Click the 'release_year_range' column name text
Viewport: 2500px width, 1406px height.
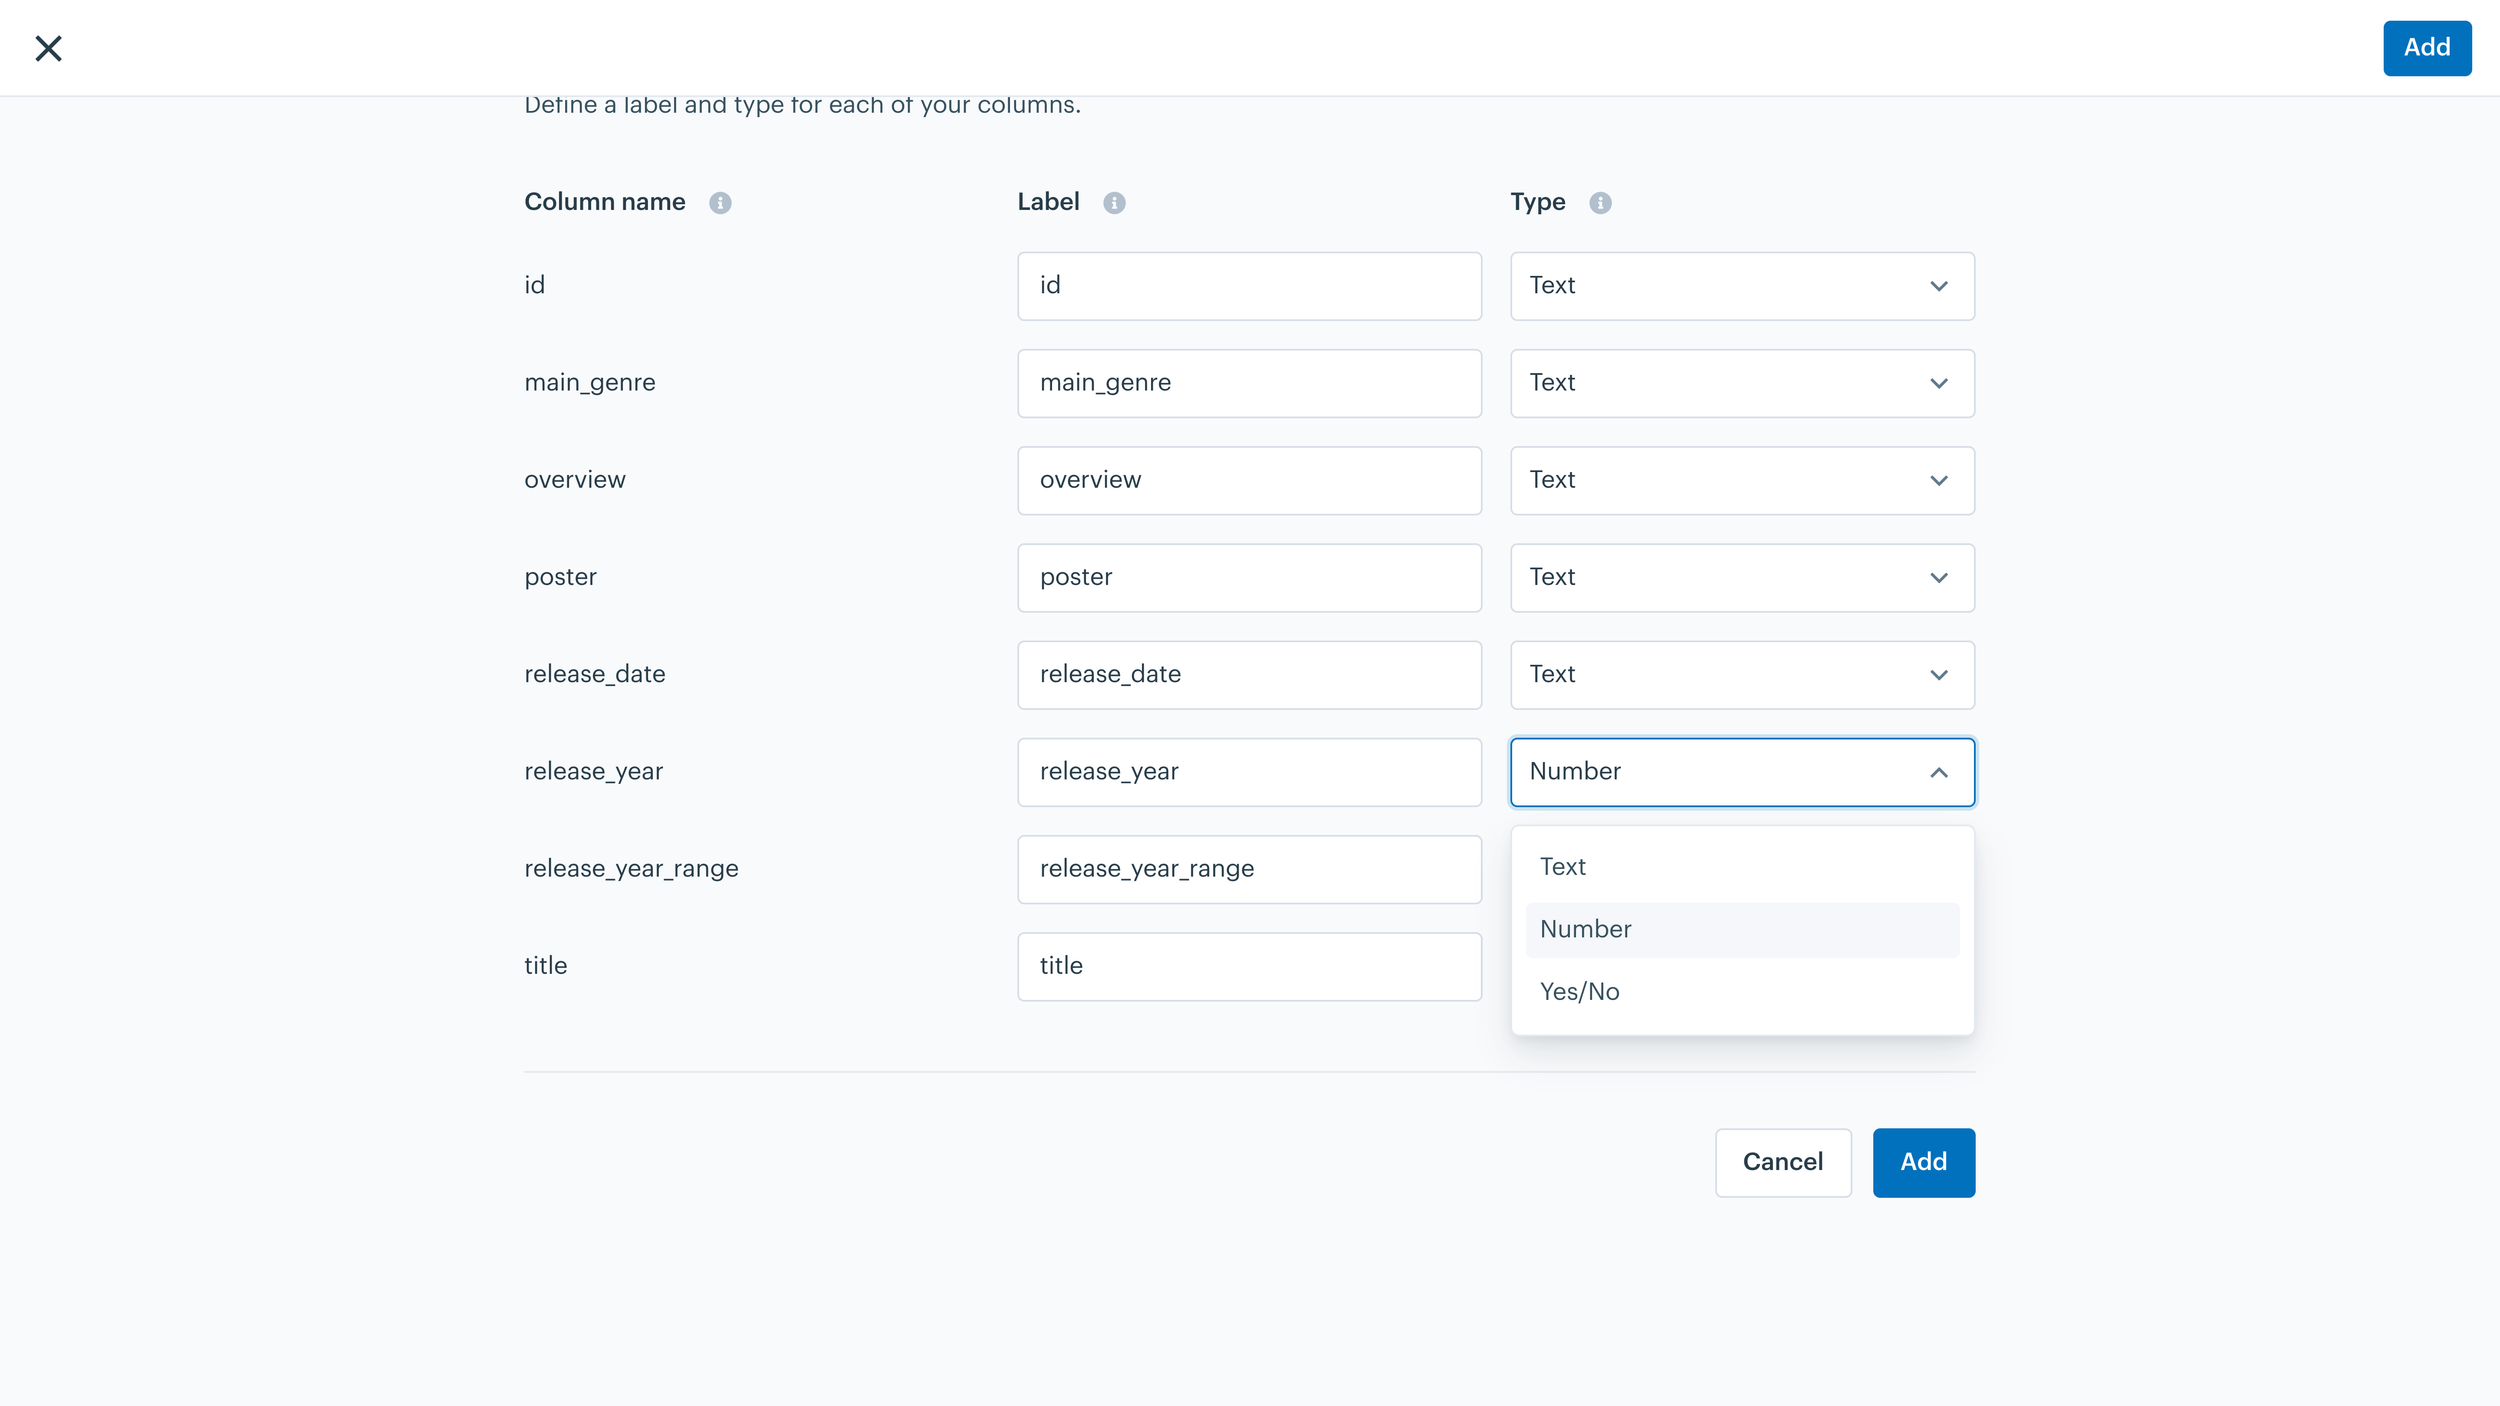tap(631, 869)
